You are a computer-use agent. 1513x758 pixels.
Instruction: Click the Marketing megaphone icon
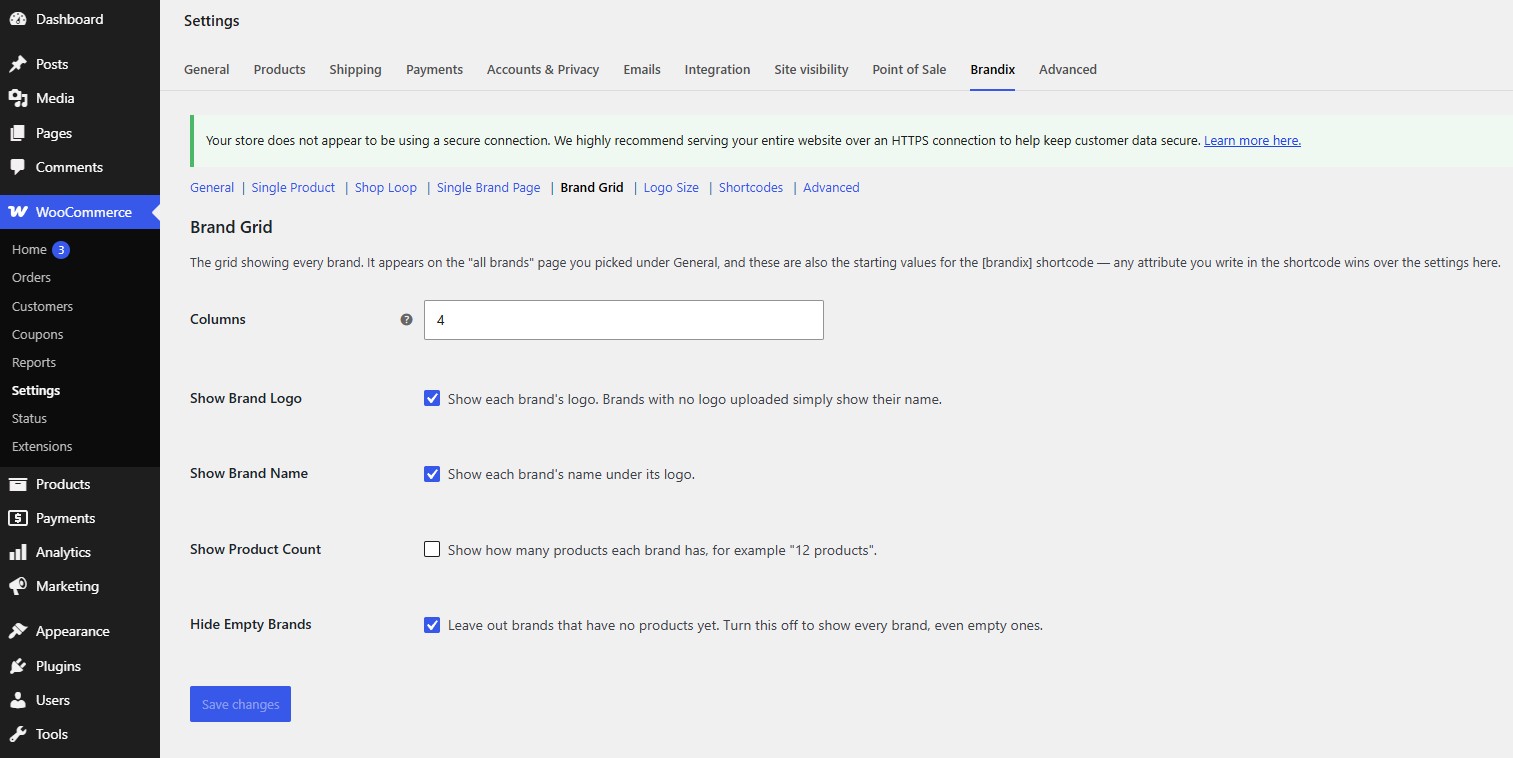[18, 586]
